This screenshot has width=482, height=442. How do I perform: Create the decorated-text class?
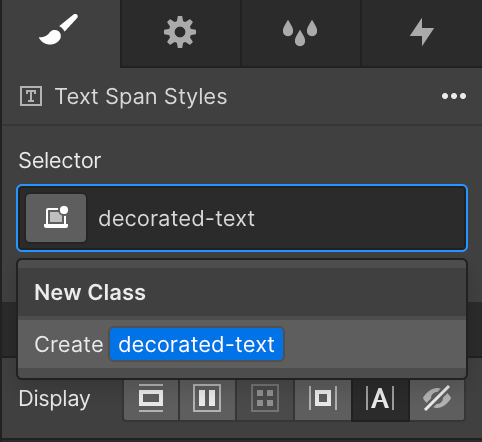click(242, 344)
